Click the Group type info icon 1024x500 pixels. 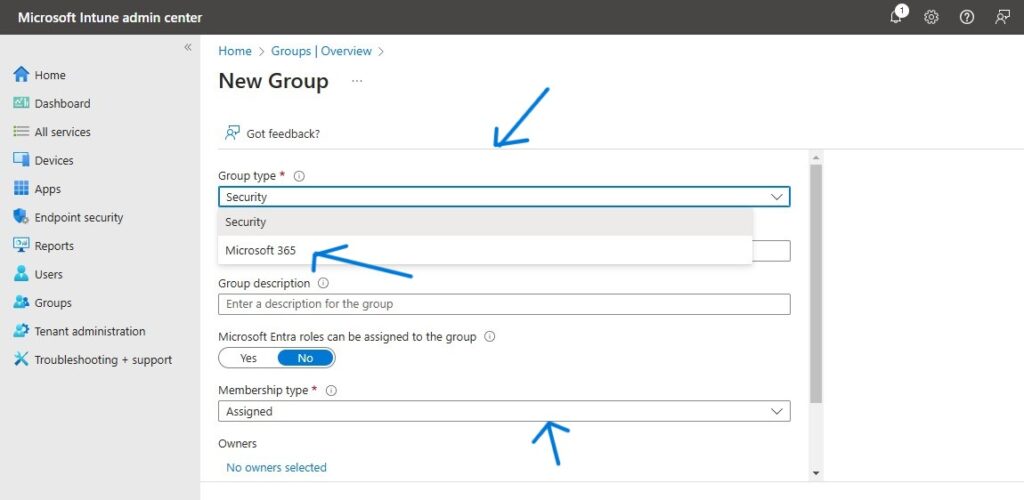click(x=299, y=176)
